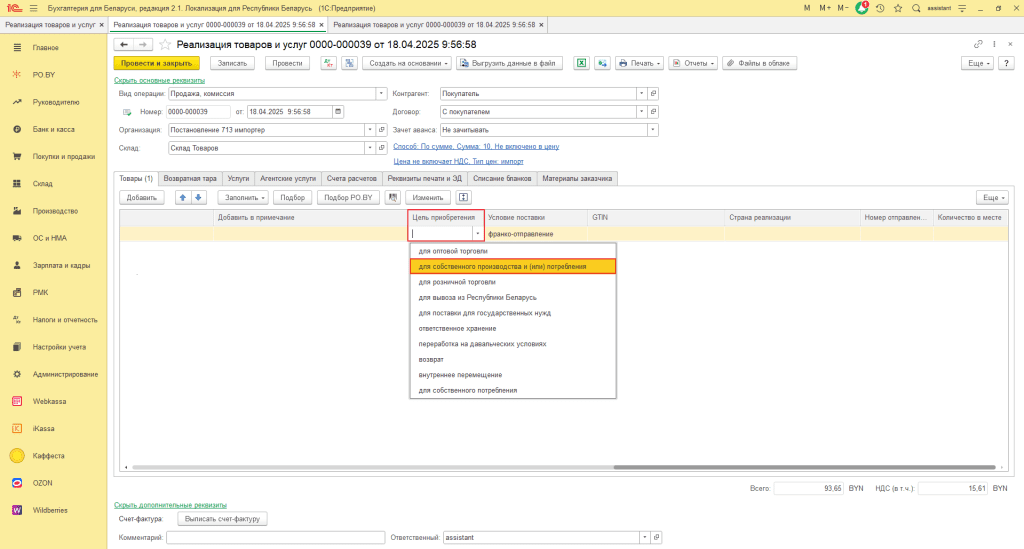
Task: Go forward with the right arrow
Action: pos(143,44)
